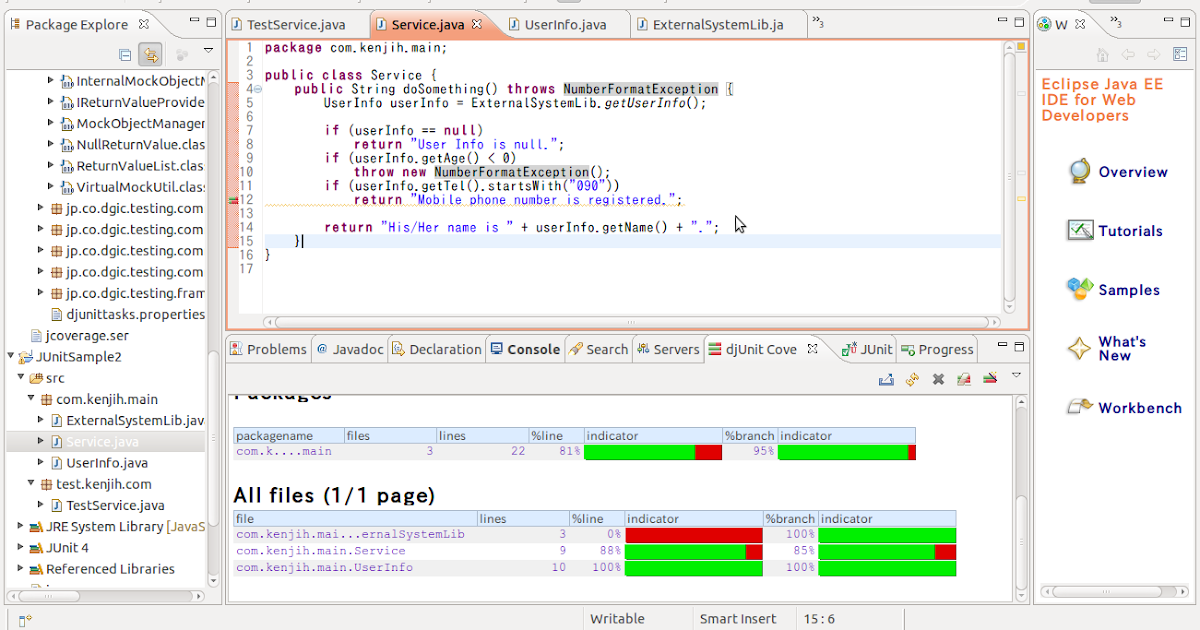
Task: Open the Tutorials link
Action: (1130, 231)
